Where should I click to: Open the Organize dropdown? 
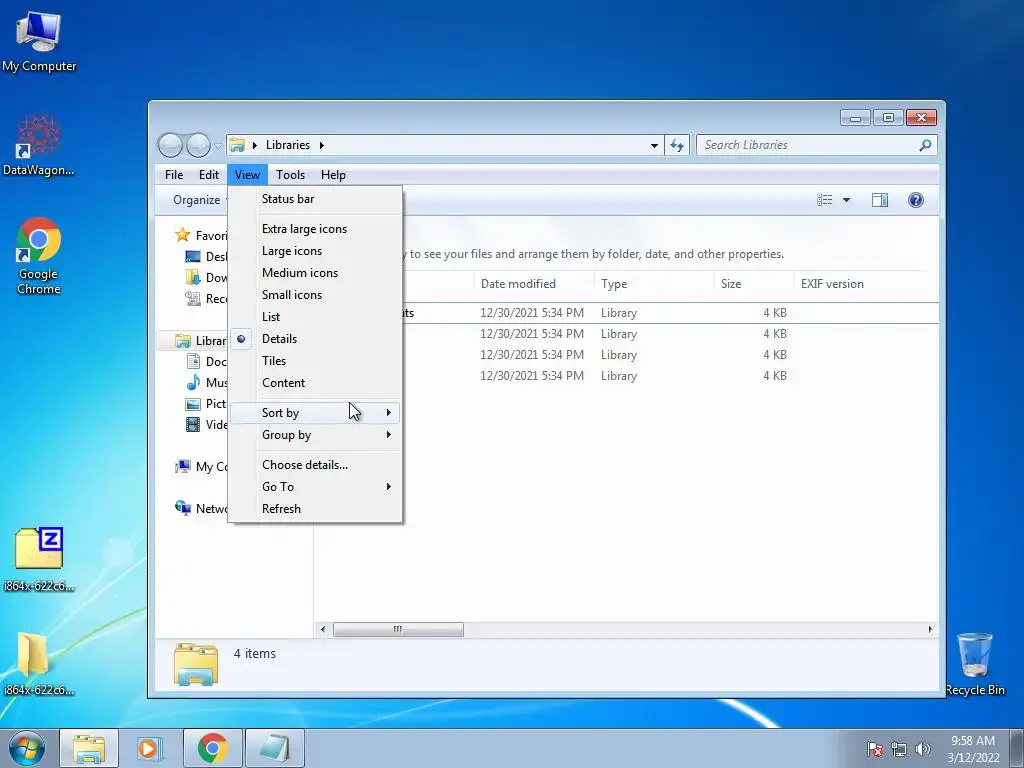click(199, 200)
